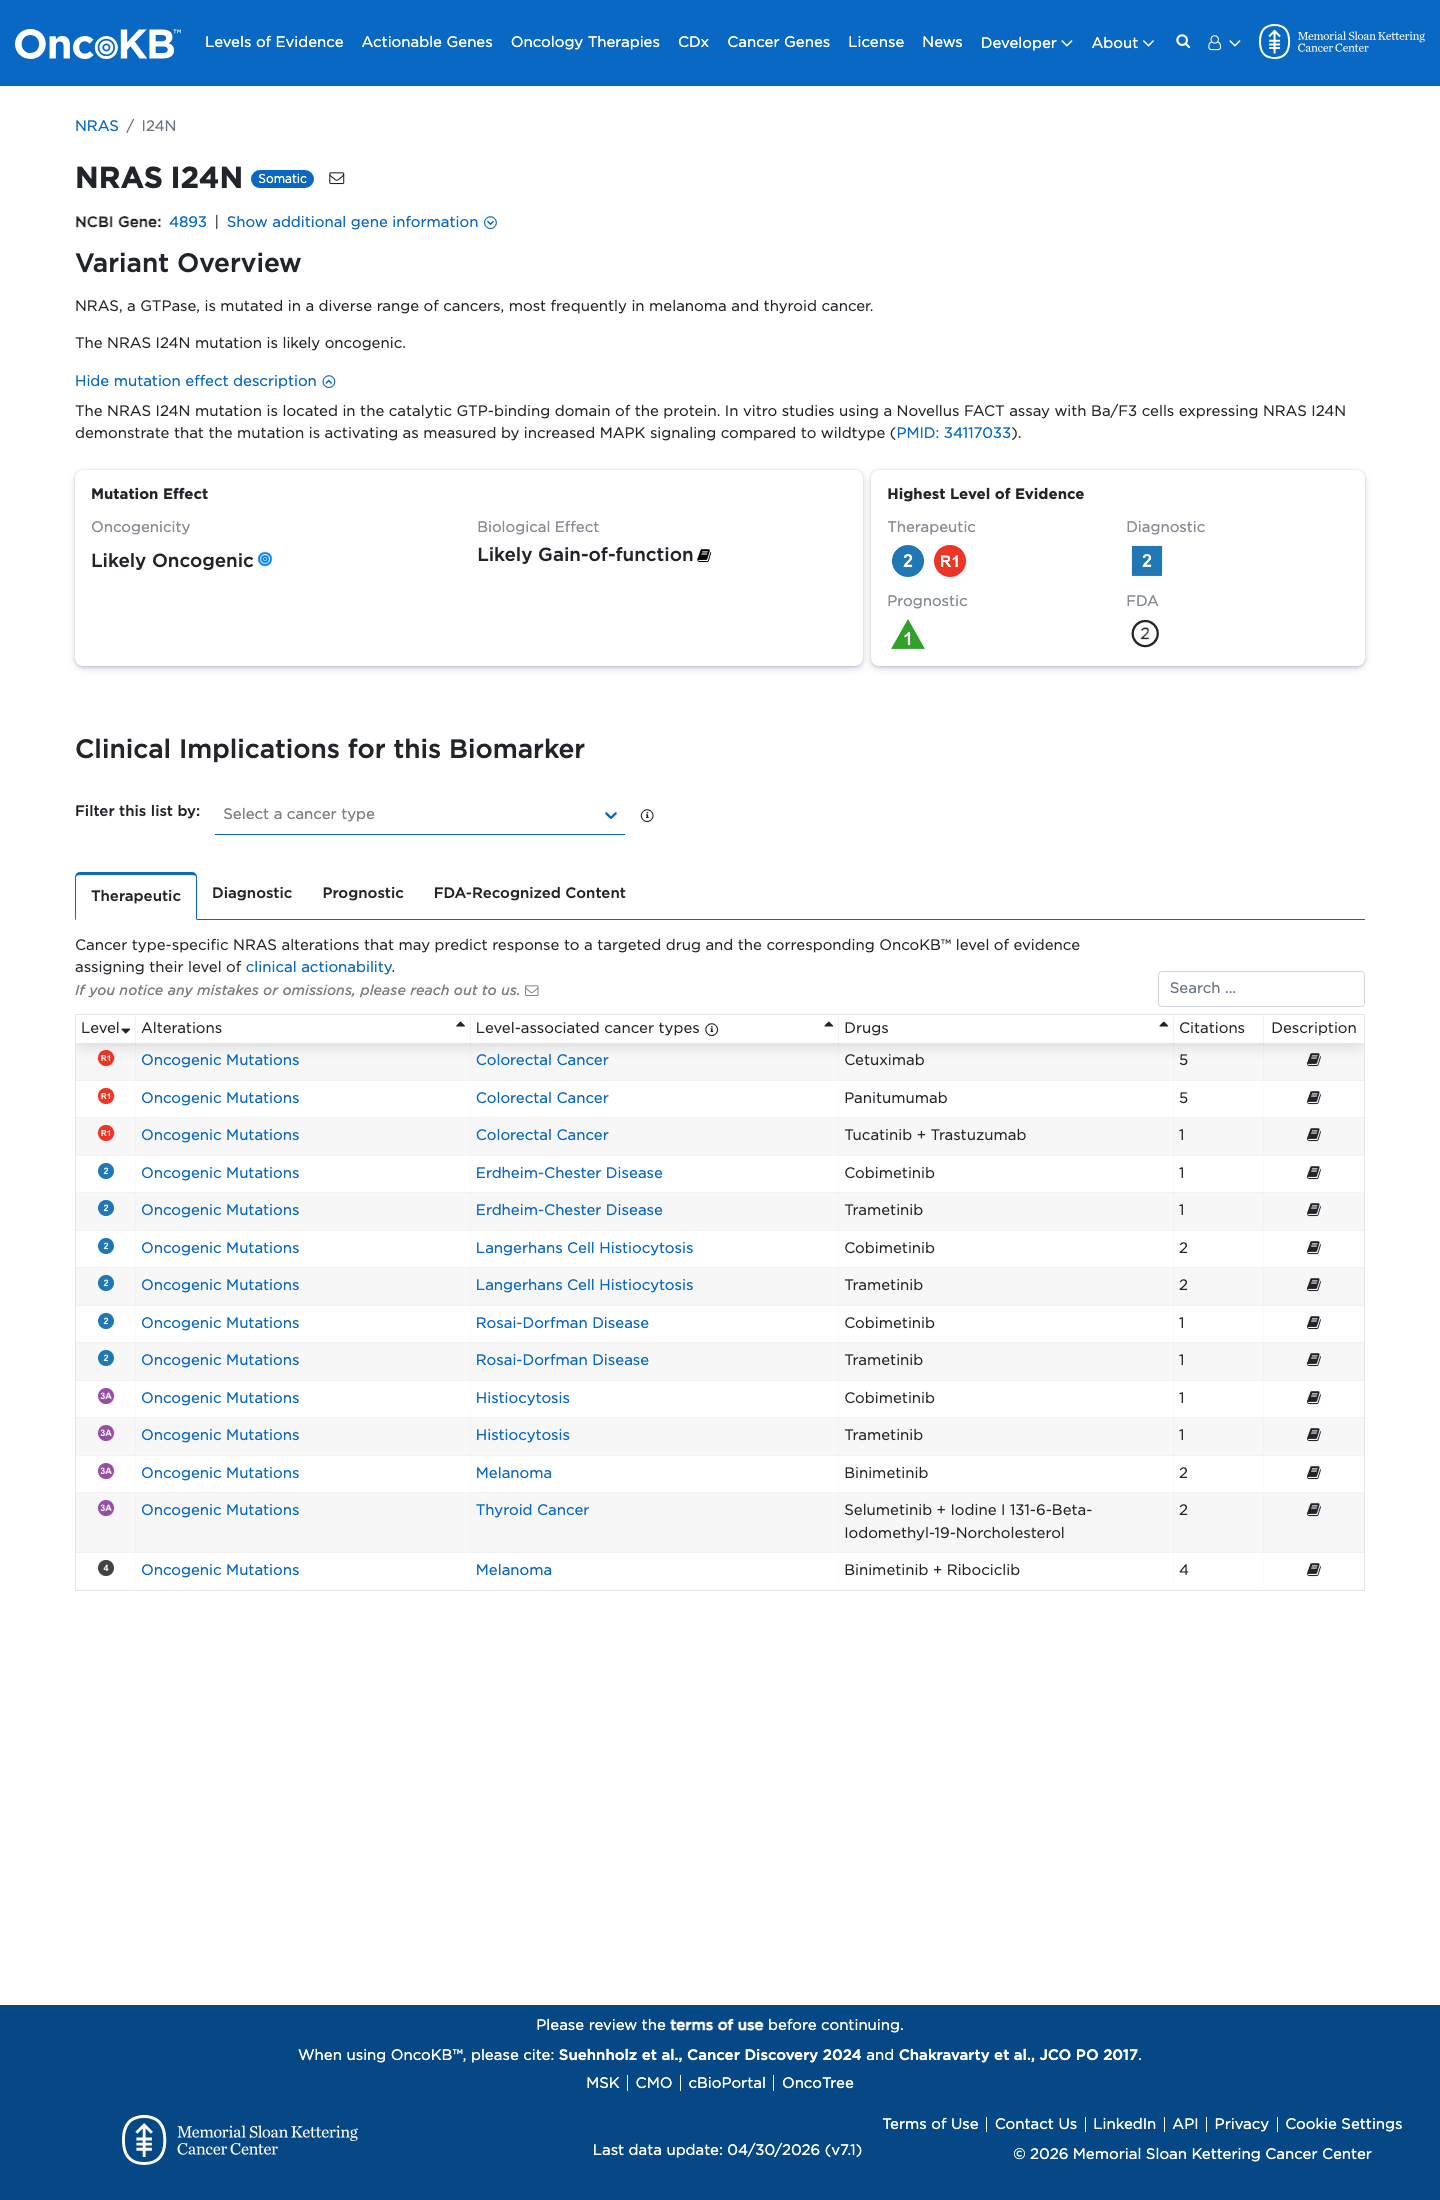This screenshot has width=1440, height=2200.
Task: Click the API footer link
Action: tap(1185, 2124)
